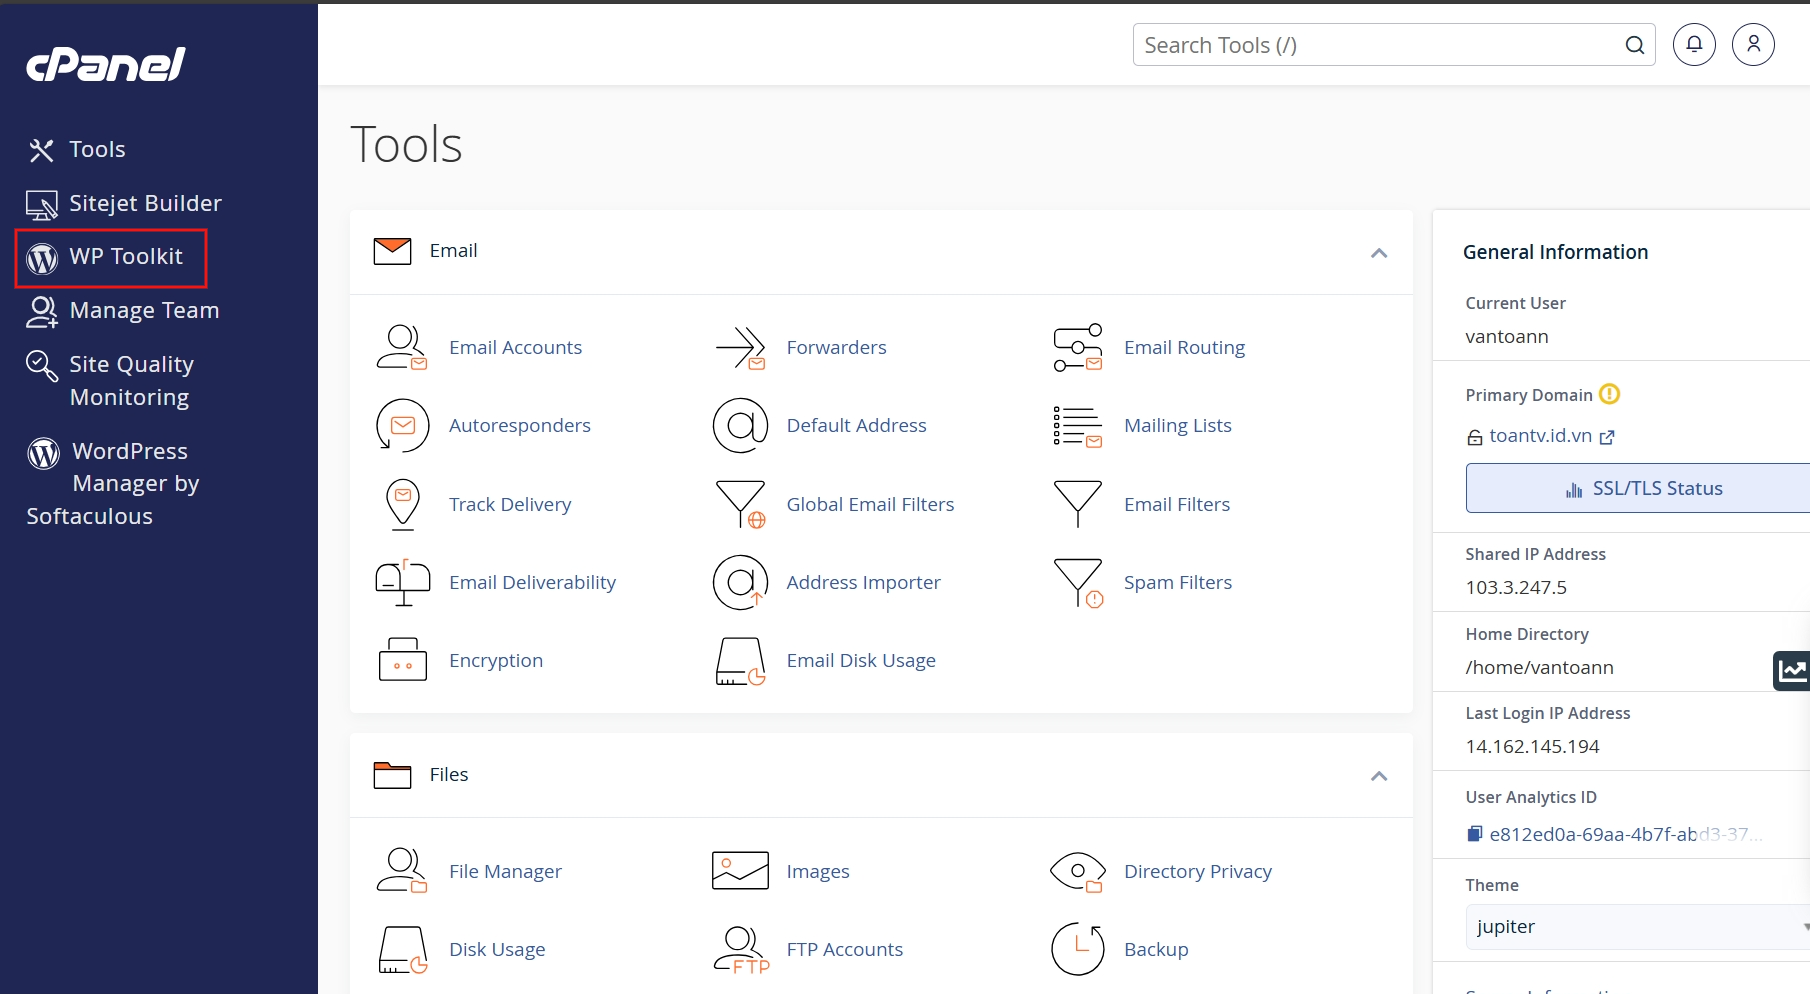The height and width of the screenshot is (994, 1810).
Task: Click the Email Filters funnel icon
Action: coord(1078,504)
